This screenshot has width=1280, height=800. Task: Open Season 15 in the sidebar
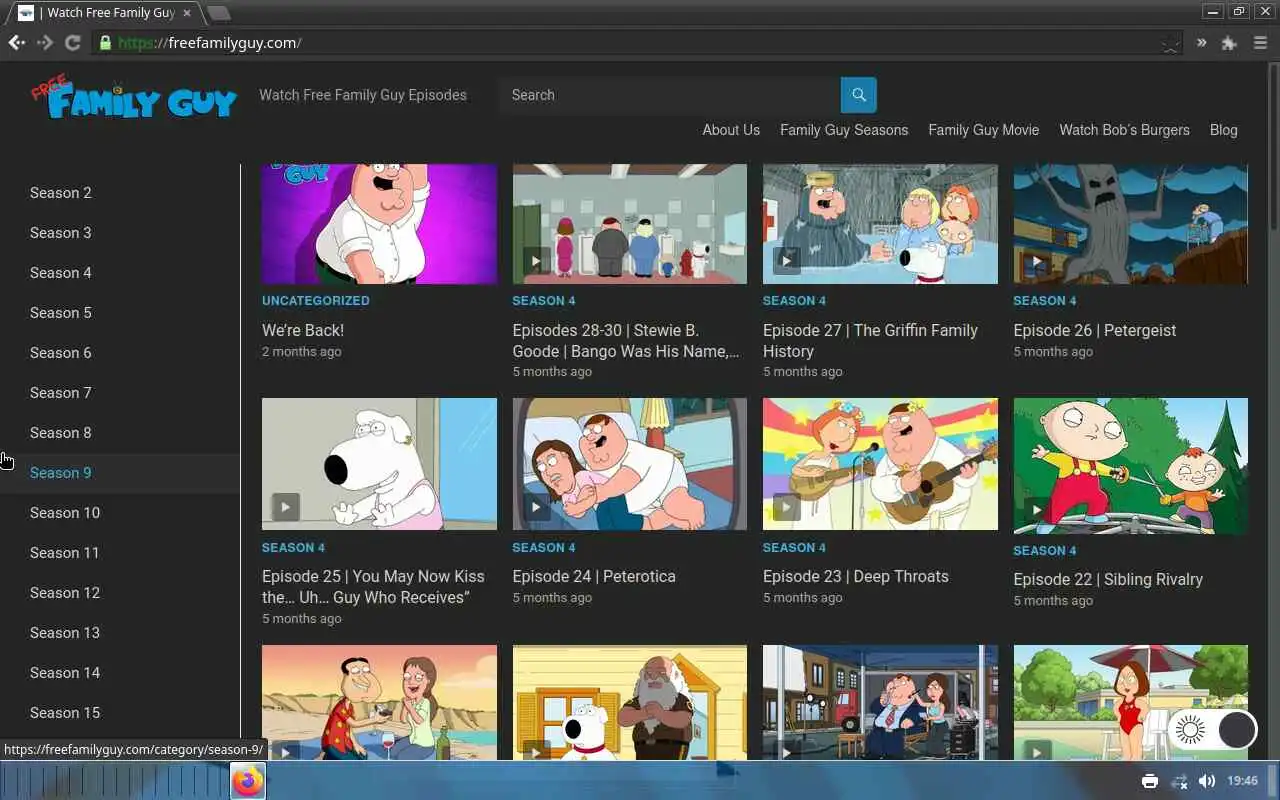click(x=65, y=713)
